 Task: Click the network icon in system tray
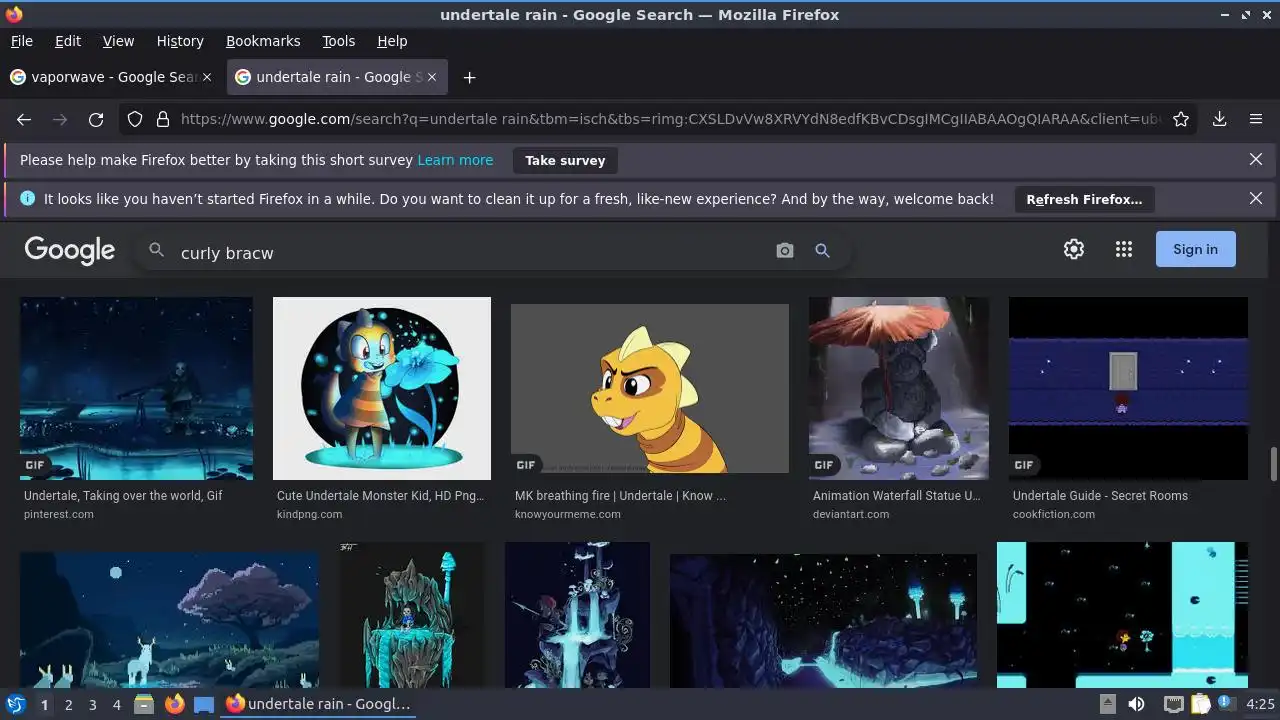pos(1174,704)
